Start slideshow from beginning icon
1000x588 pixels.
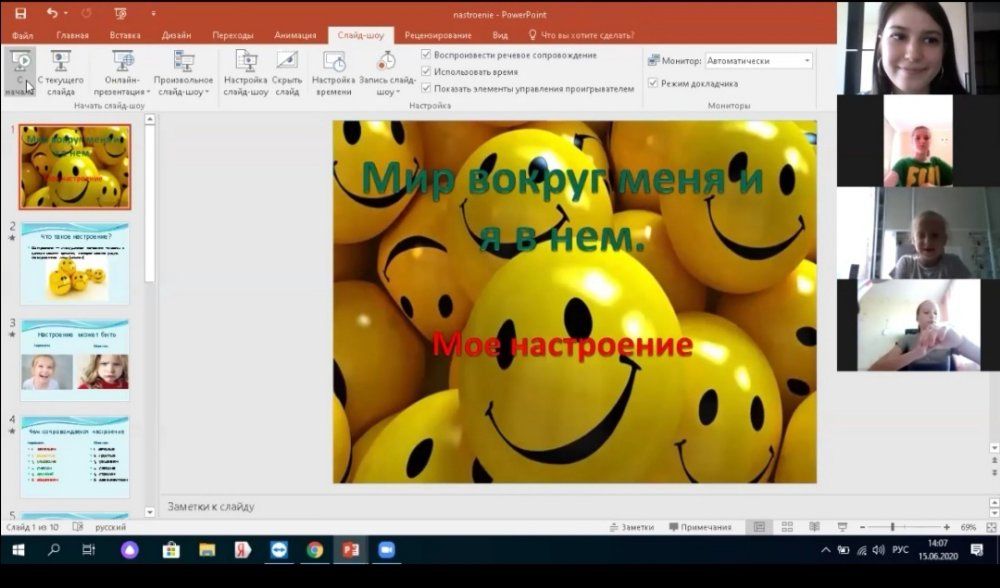pos(20,73)
